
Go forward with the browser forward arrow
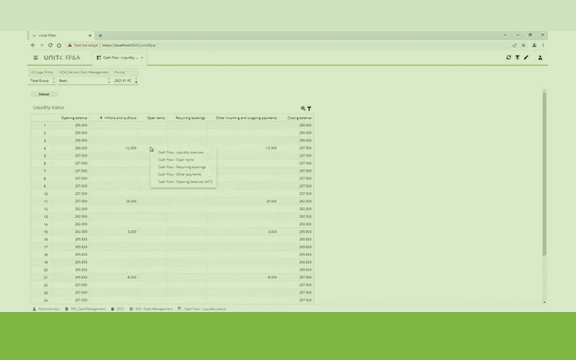pos(42,45)
